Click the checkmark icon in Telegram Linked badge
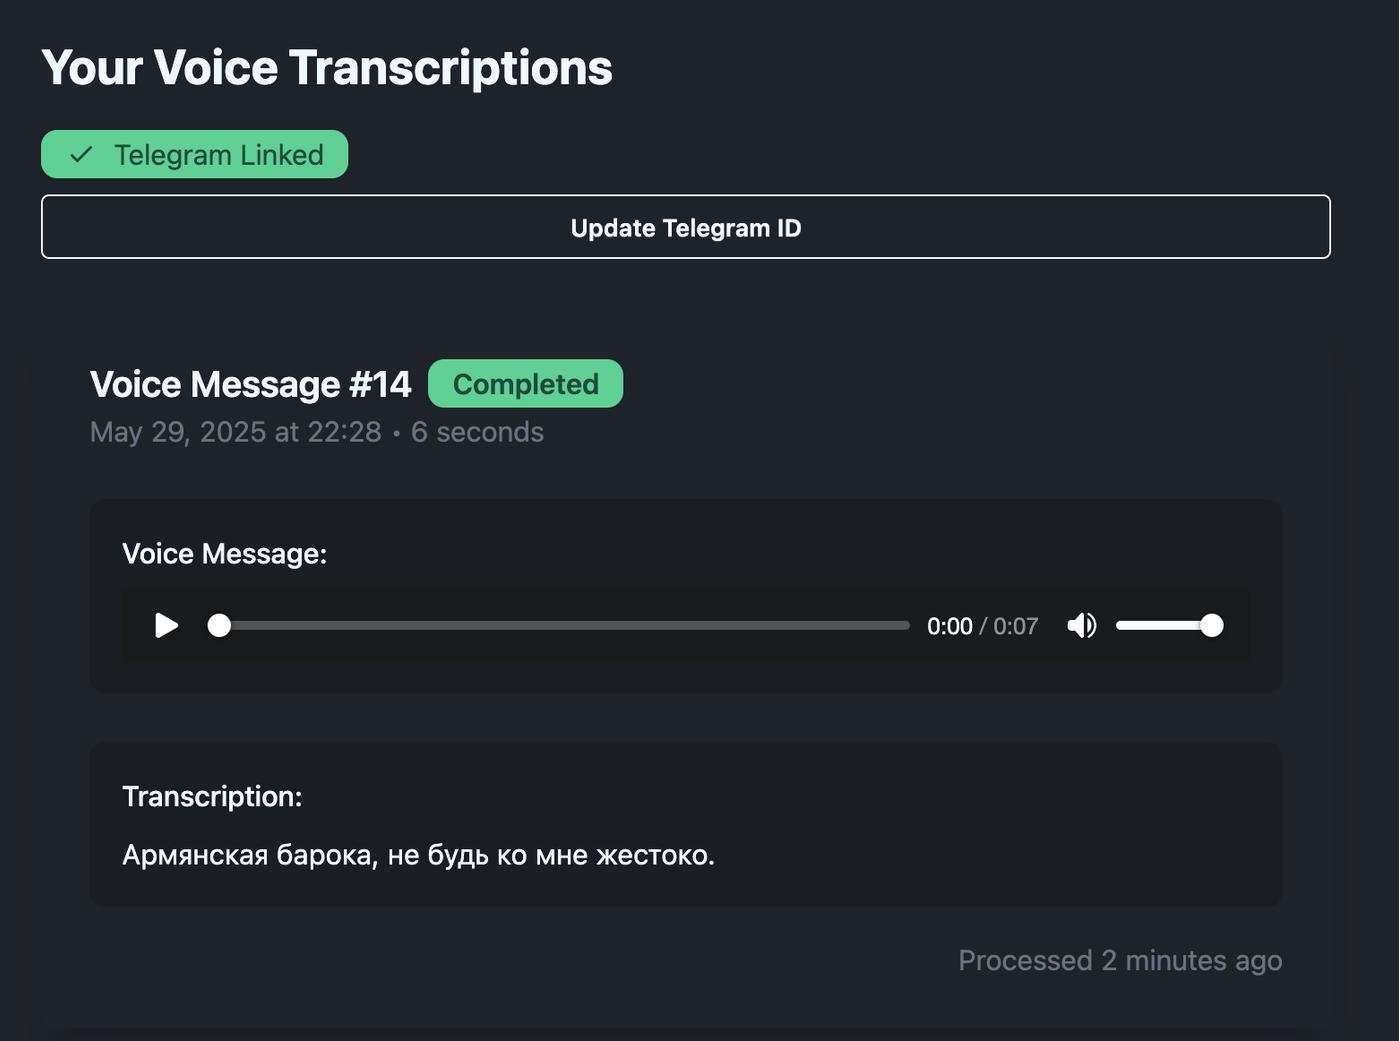The width and height of the screenshot is (1400, 1041). pyautogui.click(x=81, y=155)
